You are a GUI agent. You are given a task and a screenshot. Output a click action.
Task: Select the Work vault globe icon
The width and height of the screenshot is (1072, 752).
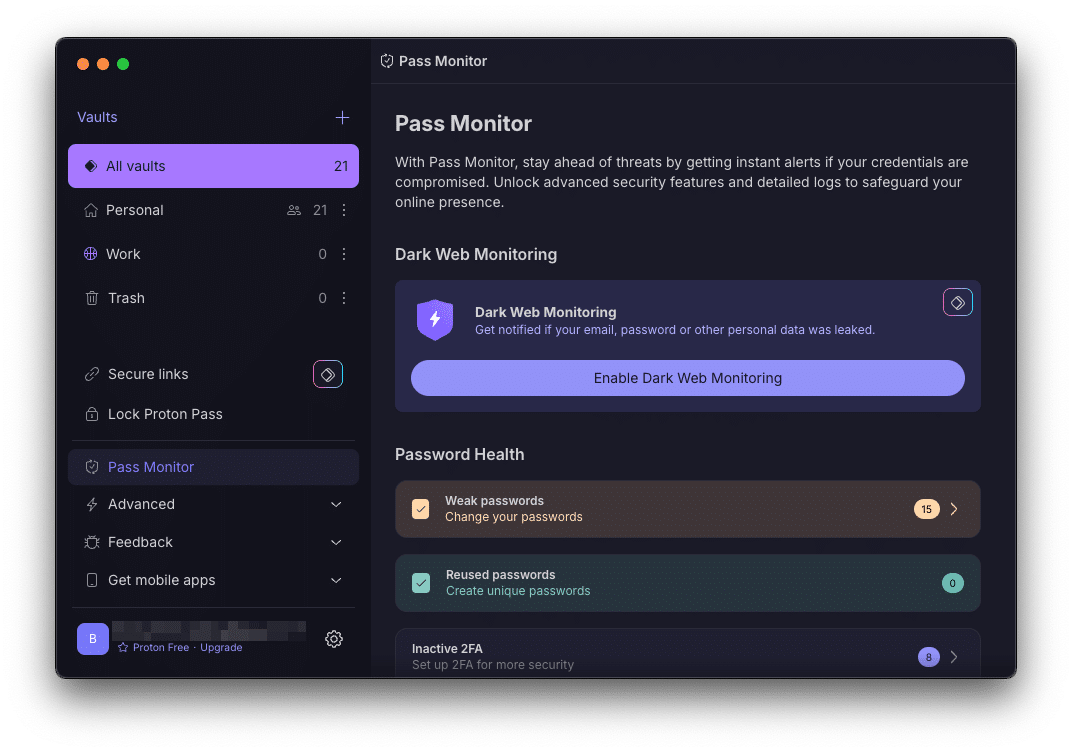point(91,254)
